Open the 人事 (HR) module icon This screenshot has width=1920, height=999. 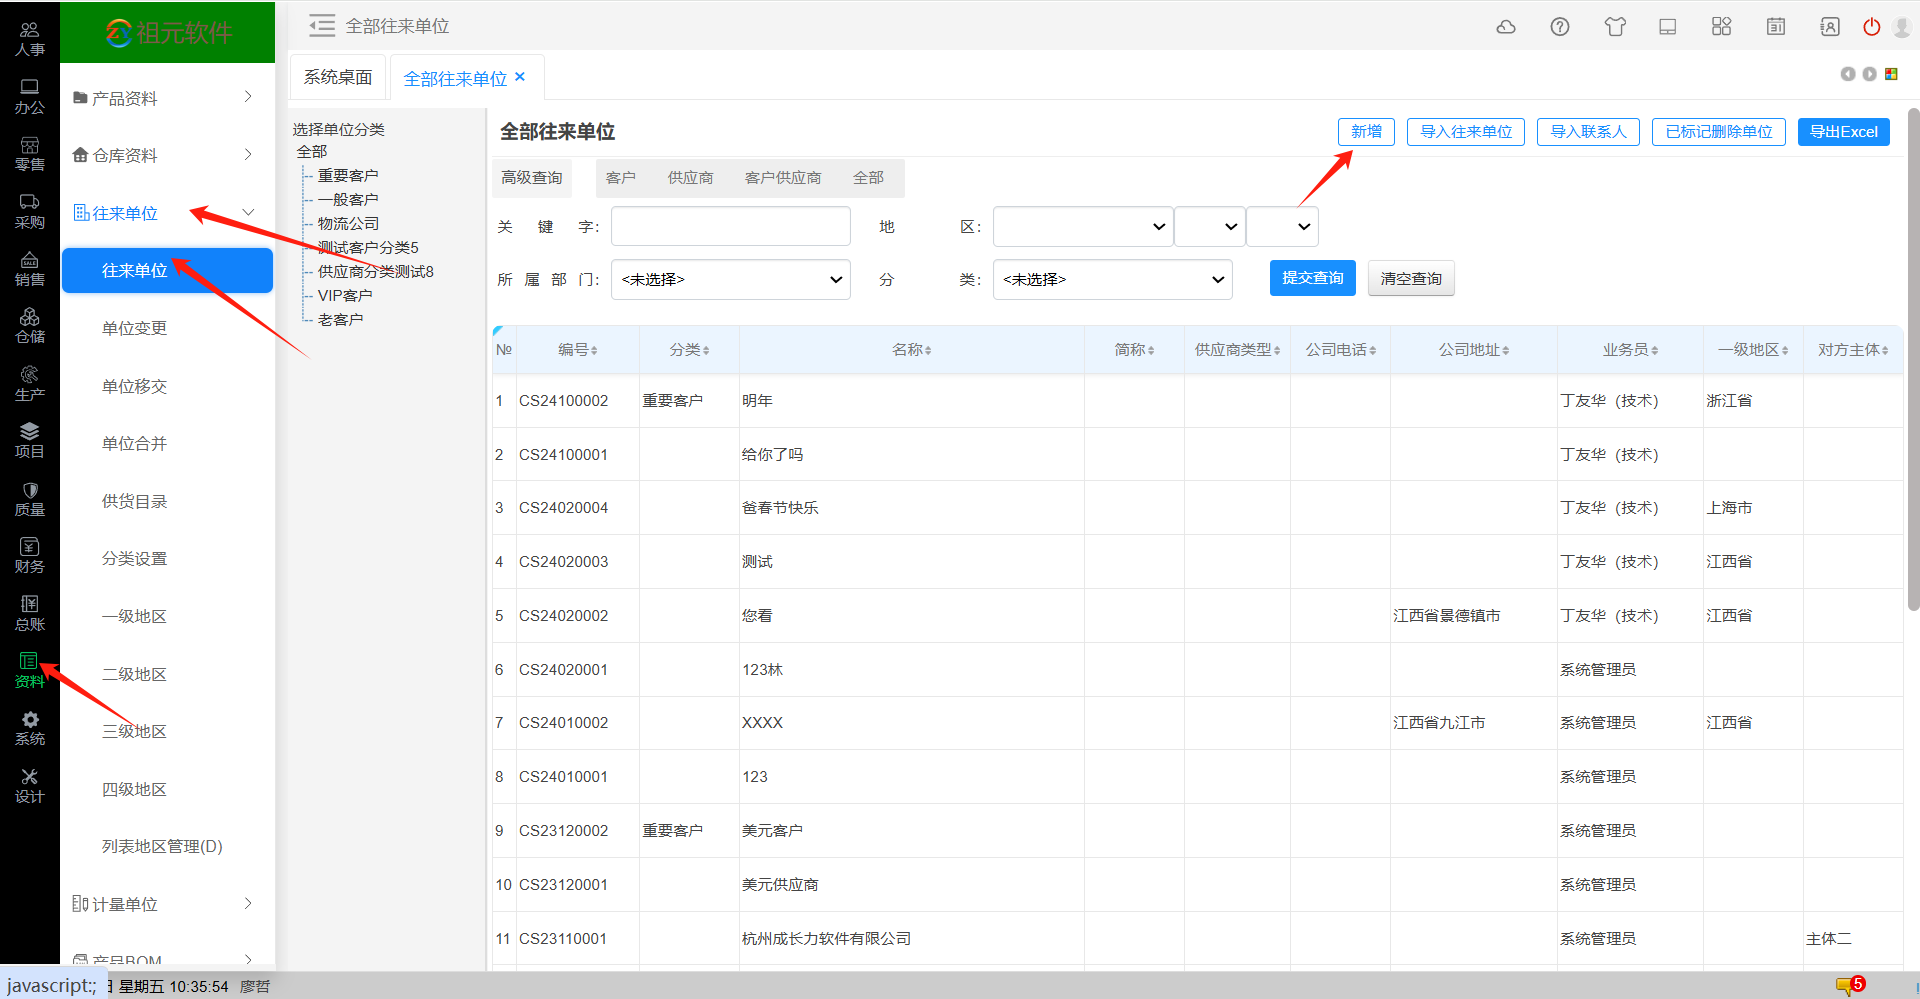30,39
